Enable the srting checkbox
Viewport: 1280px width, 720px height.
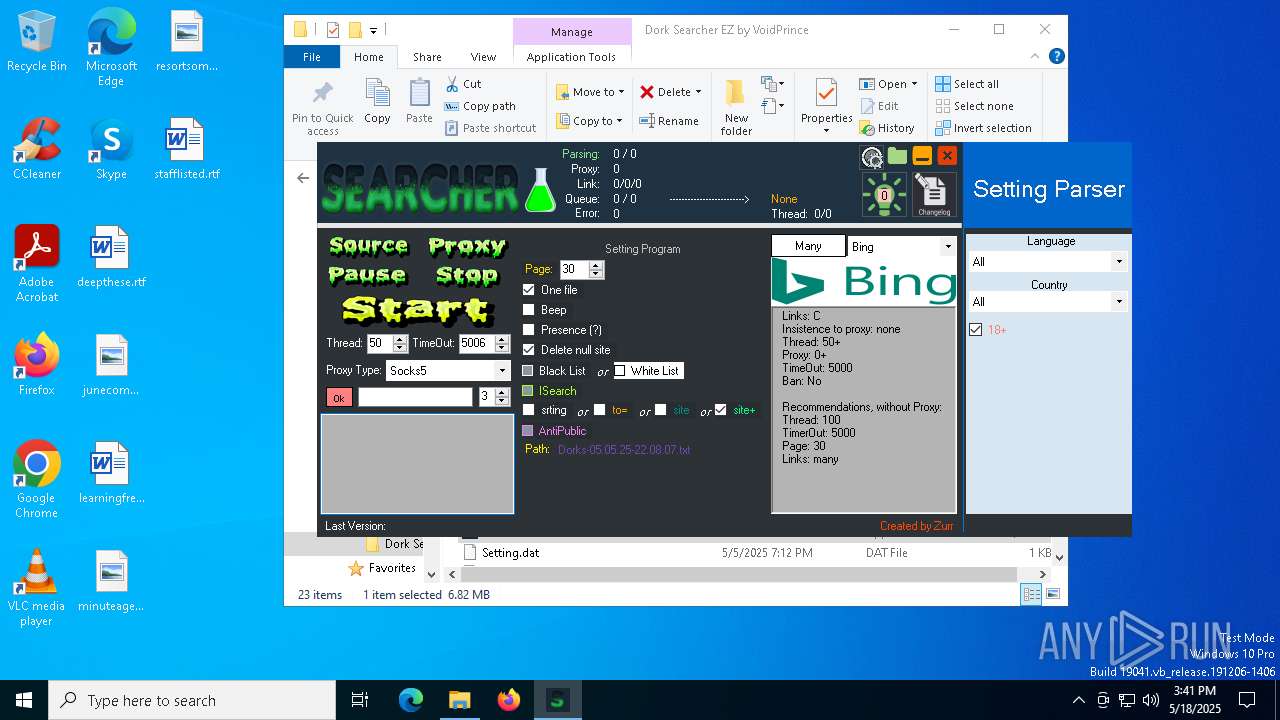529,410
